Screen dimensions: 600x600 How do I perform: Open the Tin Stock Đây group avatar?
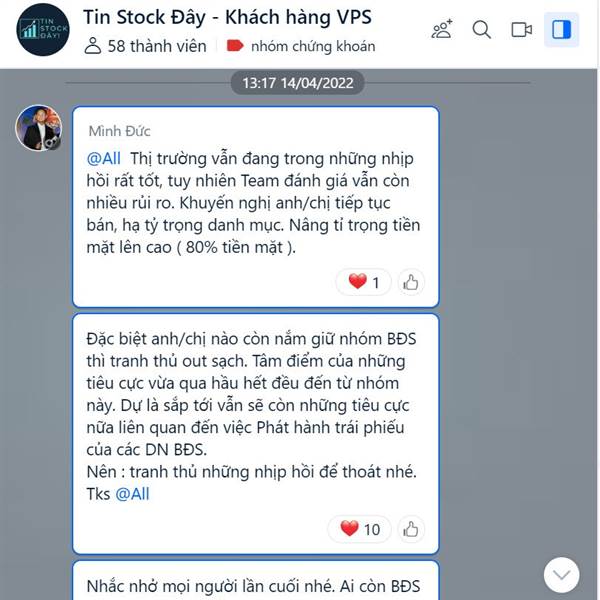pos(42,29)
